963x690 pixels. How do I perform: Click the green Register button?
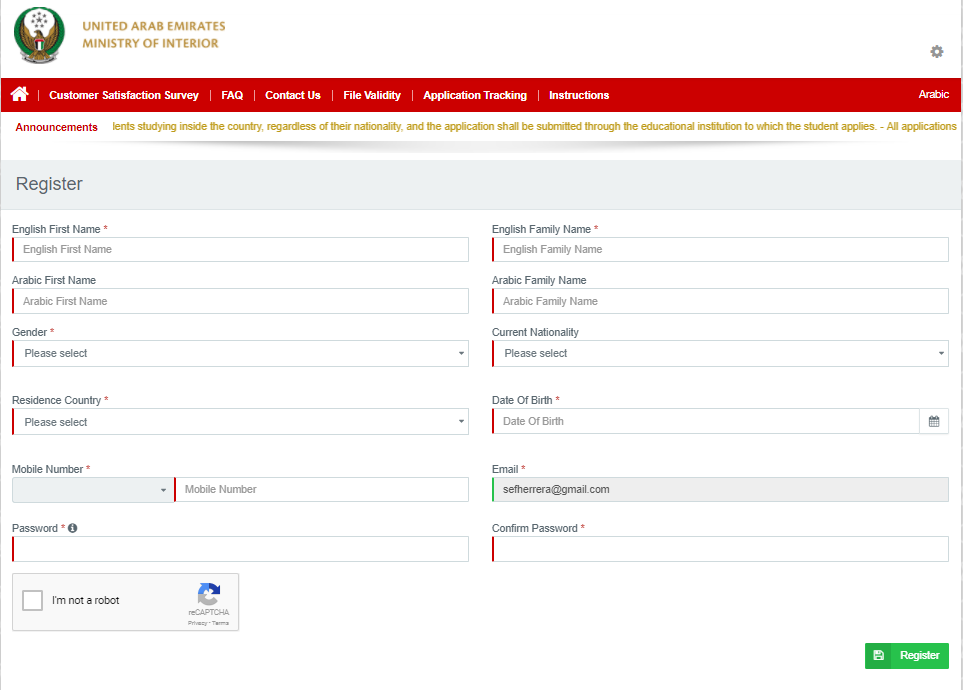point(906,656)
